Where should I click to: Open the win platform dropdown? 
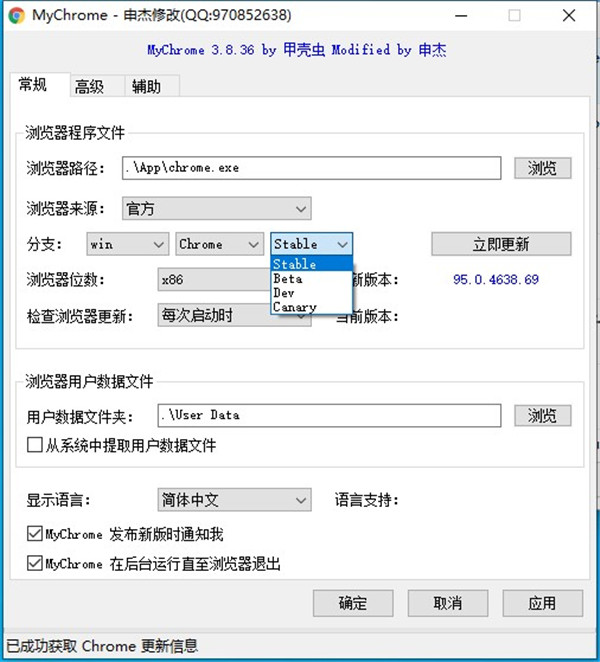click(127, 244)
